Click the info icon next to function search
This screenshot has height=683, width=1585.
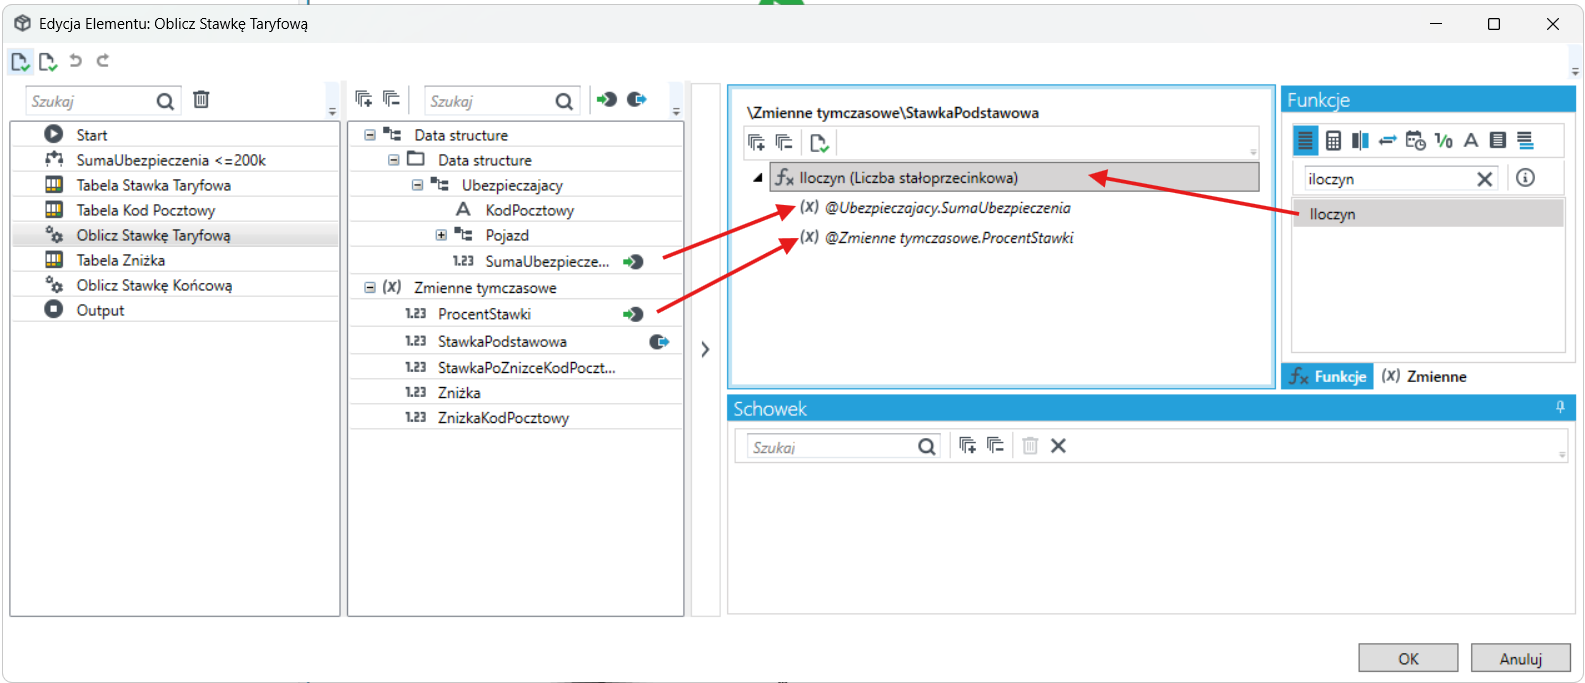1525,178
